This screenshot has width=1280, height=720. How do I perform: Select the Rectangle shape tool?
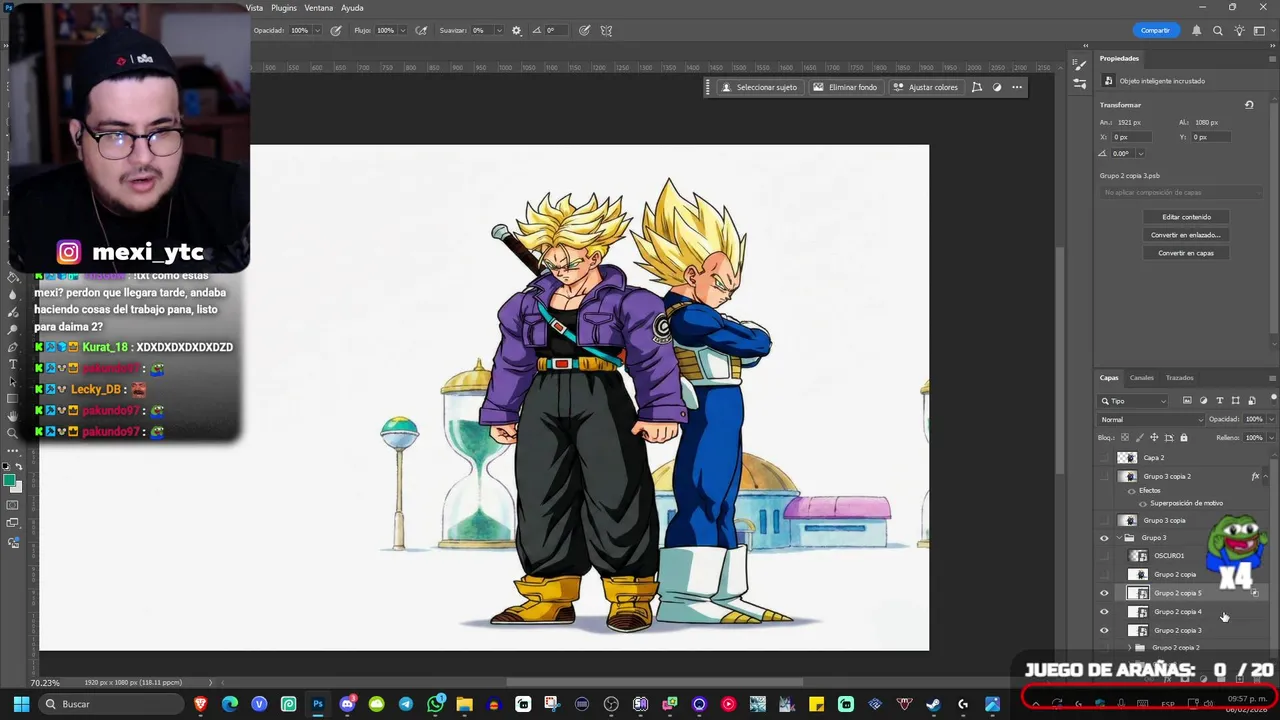[12, 399]
